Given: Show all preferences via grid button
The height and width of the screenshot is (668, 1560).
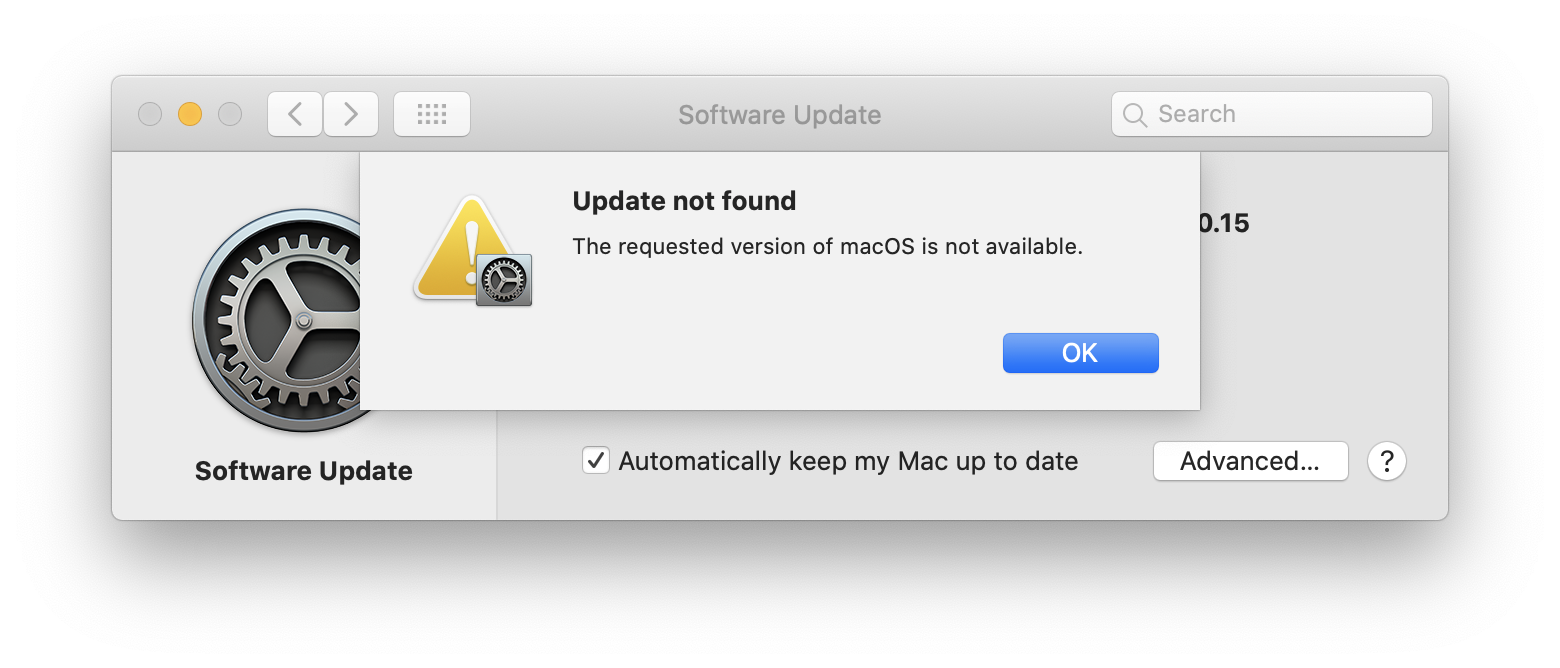Looking at the screenshot, I should click(431, 114).
